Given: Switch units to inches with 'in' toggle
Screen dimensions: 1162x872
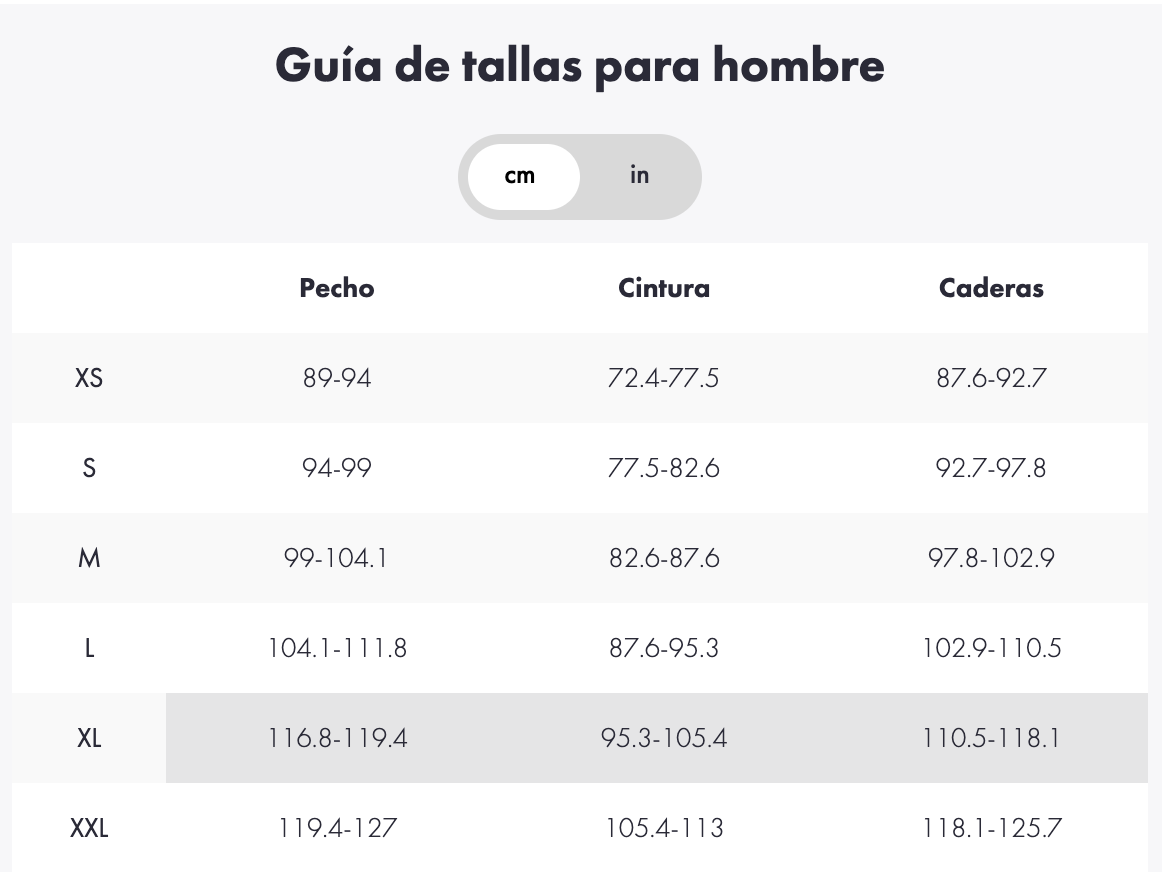Looking at the screenshot, I should [640, 176].
